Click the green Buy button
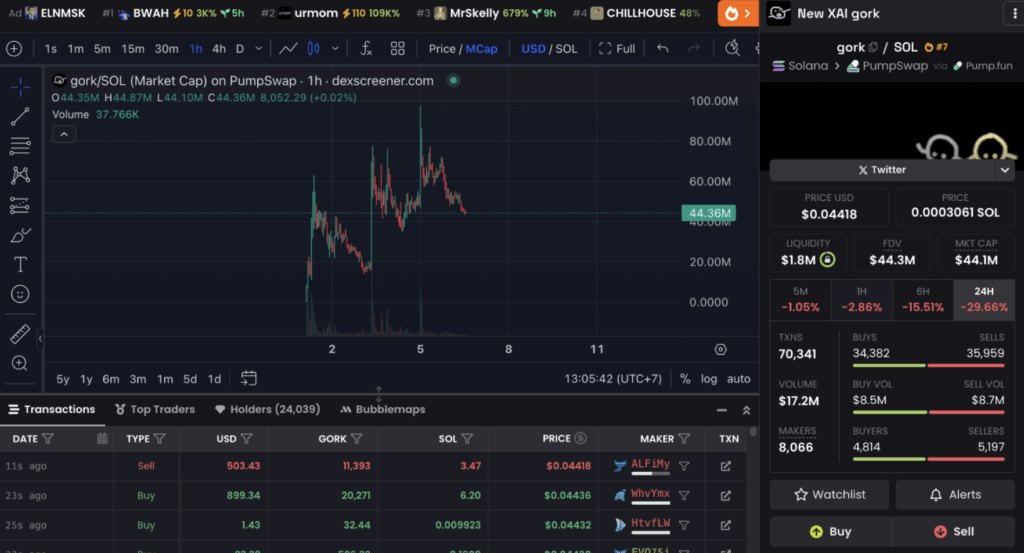Image resolution: width=1024 pixels, height=553 pixels. coord(830,532)
